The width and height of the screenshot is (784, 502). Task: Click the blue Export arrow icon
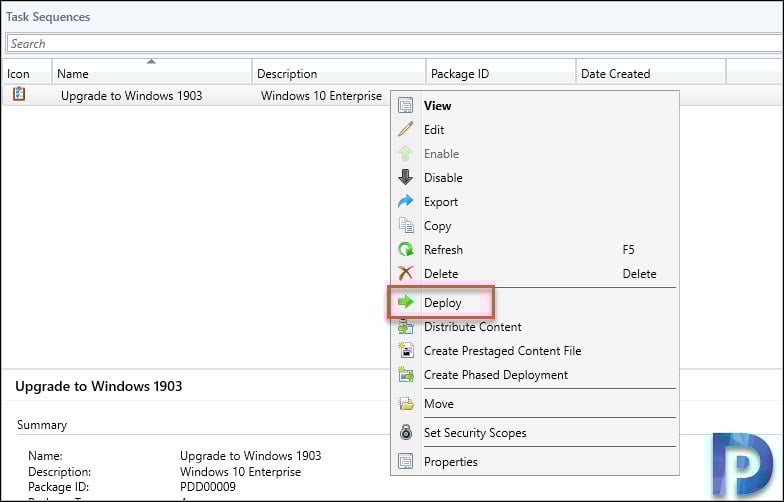coord(406,202)
